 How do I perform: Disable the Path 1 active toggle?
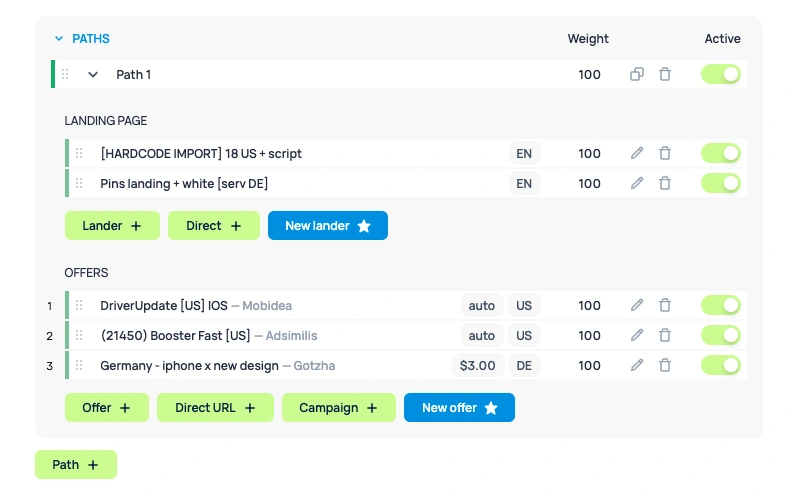click(x=721, y=74)
